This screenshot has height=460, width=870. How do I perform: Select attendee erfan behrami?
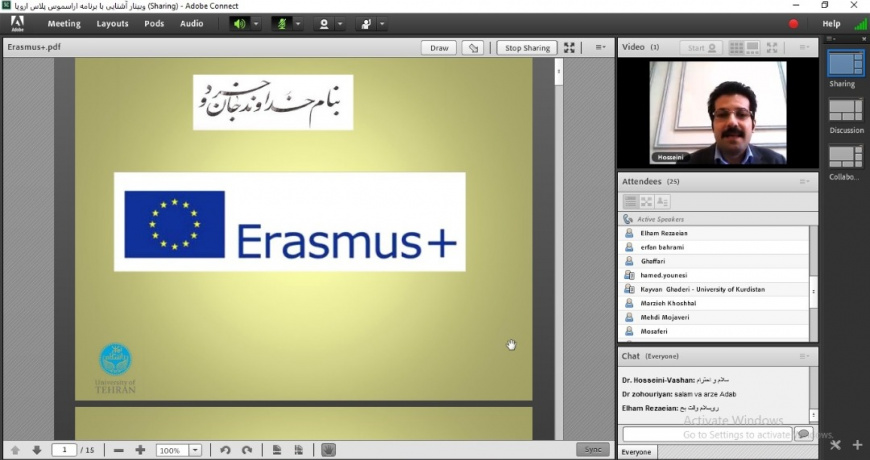(x=714, y=247)
